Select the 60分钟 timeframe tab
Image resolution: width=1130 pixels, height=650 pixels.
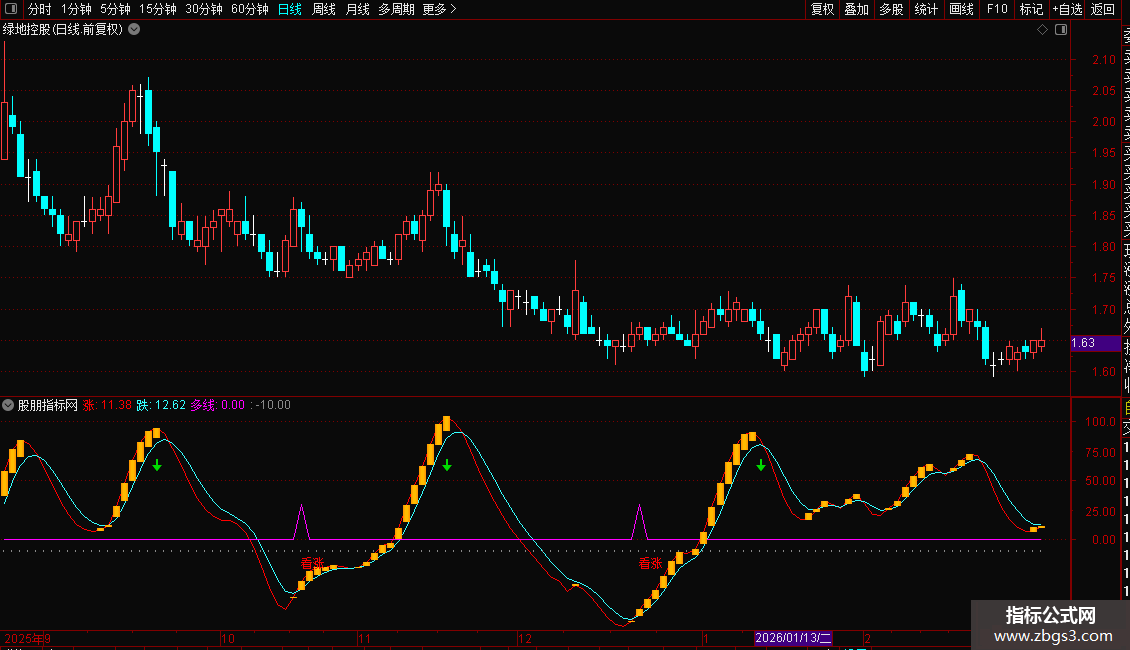pyautogui.click(x=249, y=10)
